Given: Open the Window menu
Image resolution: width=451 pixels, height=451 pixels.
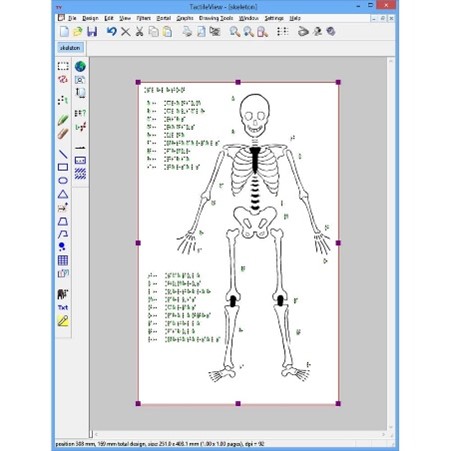Looking at the screenshot, I should pos(249,18).
